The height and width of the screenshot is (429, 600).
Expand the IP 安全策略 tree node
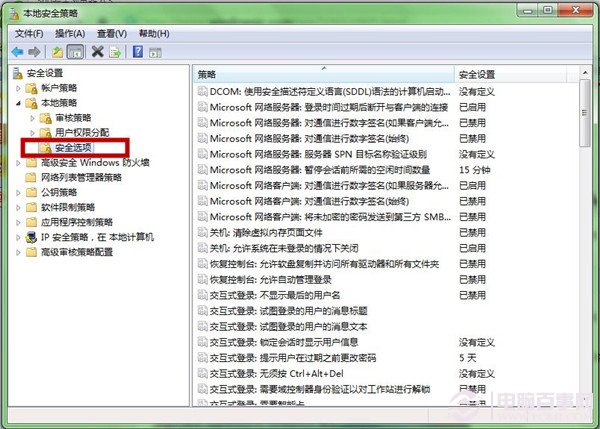(x=18, y=238)
